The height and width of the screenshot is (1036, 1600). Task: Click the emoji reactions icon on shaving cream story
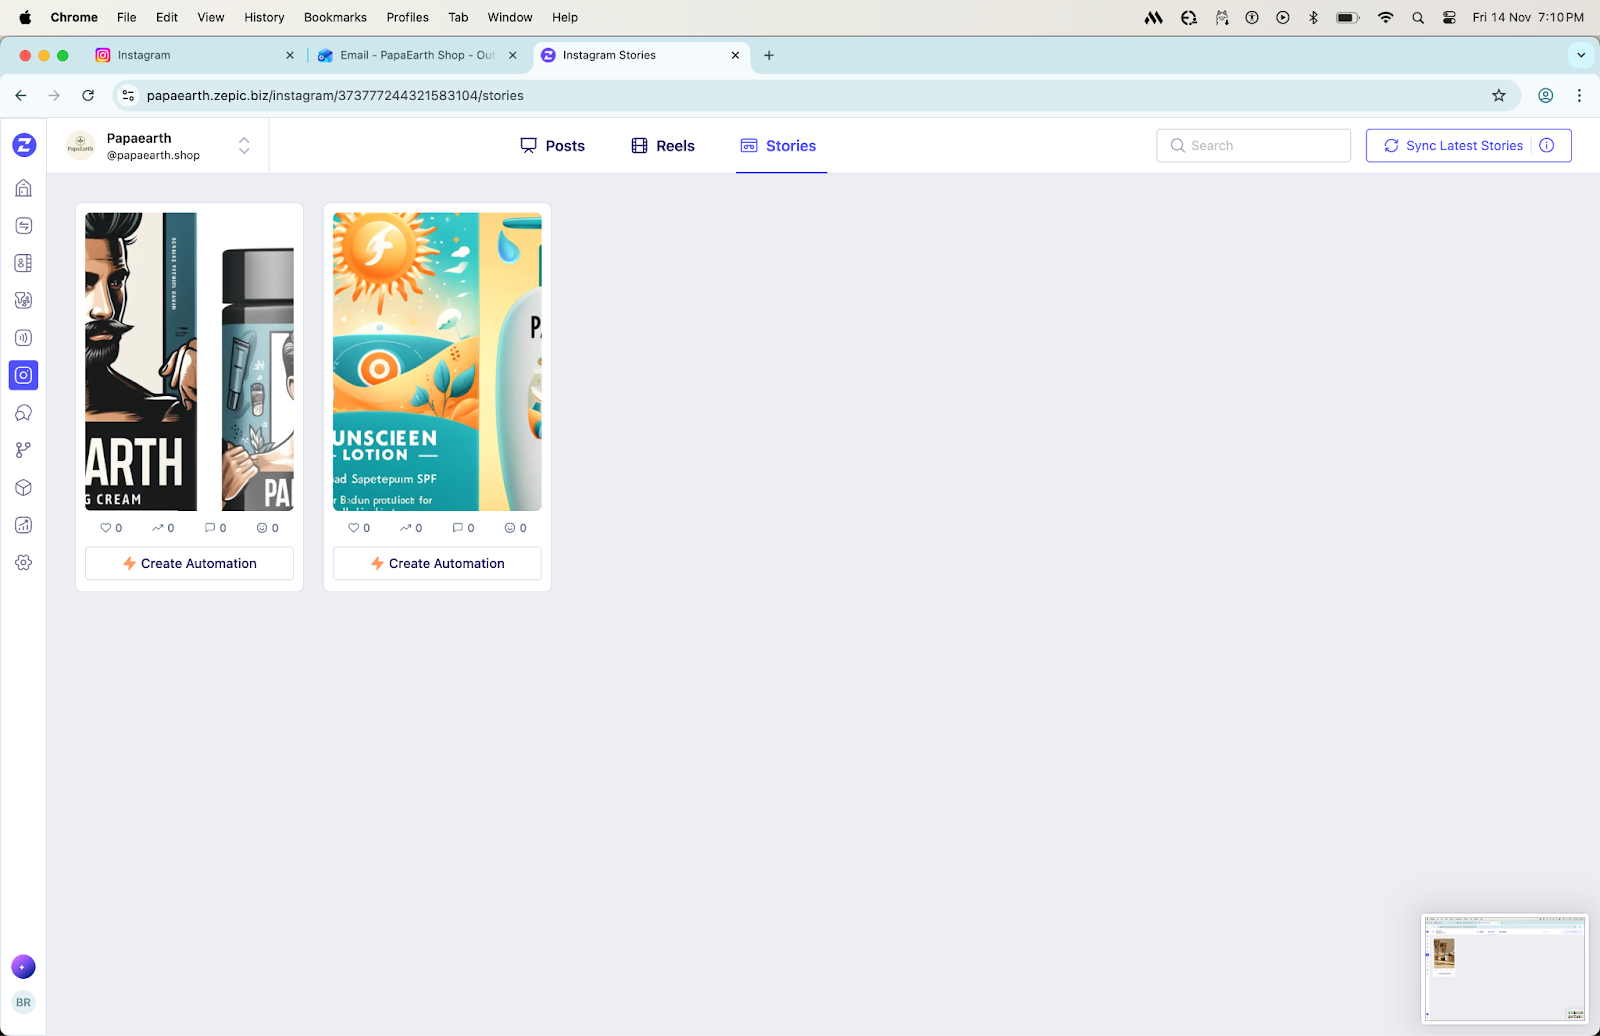(x=262, y=528)
